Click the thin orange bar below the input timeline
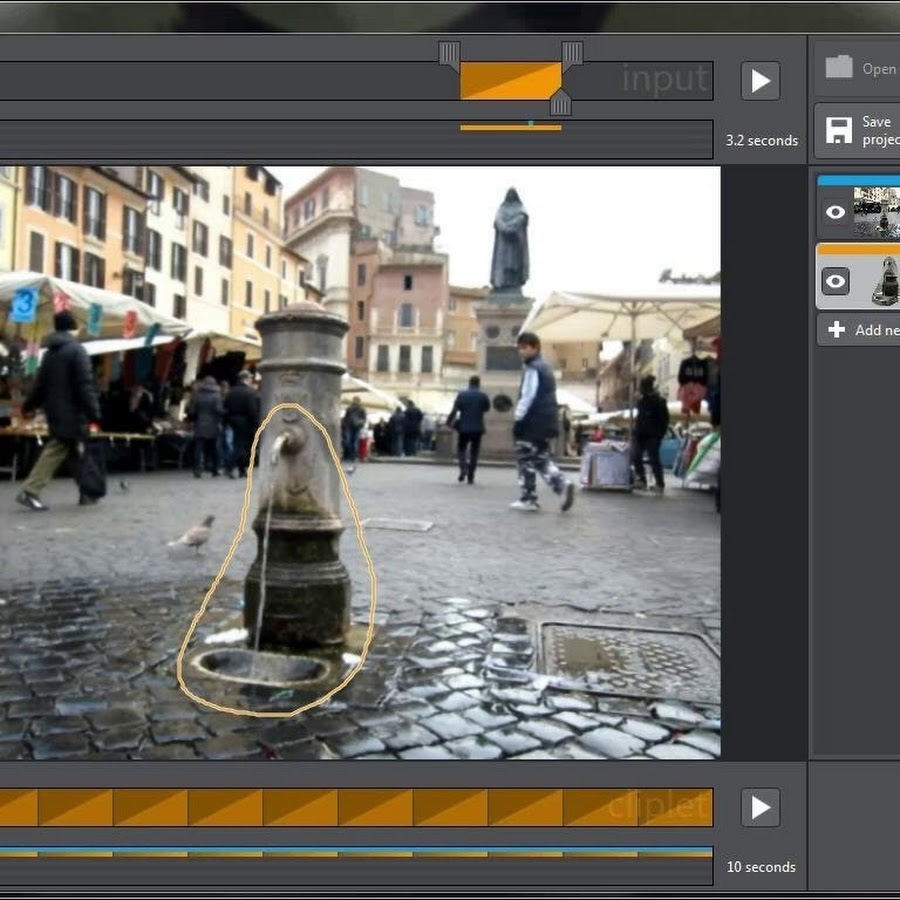 point(510,128)
